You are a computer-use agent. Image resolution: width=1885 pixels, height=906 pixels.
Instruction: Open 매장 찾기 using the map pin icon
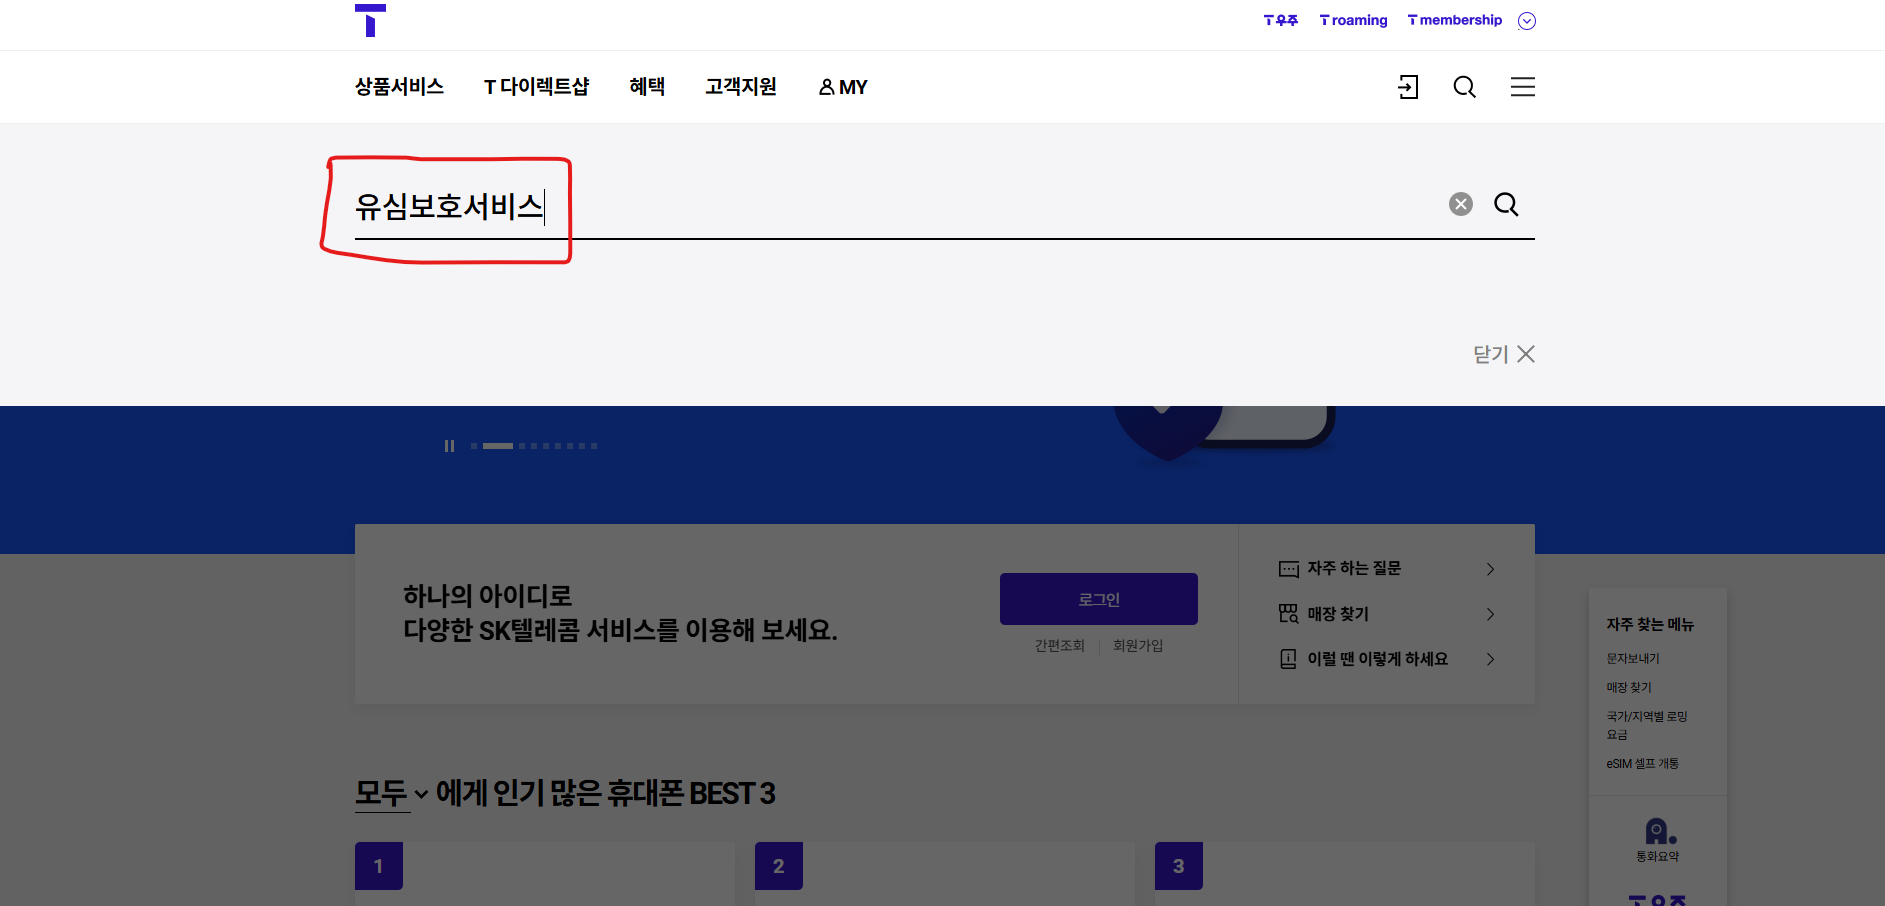pyautogui.click(x=1288, y=613)
